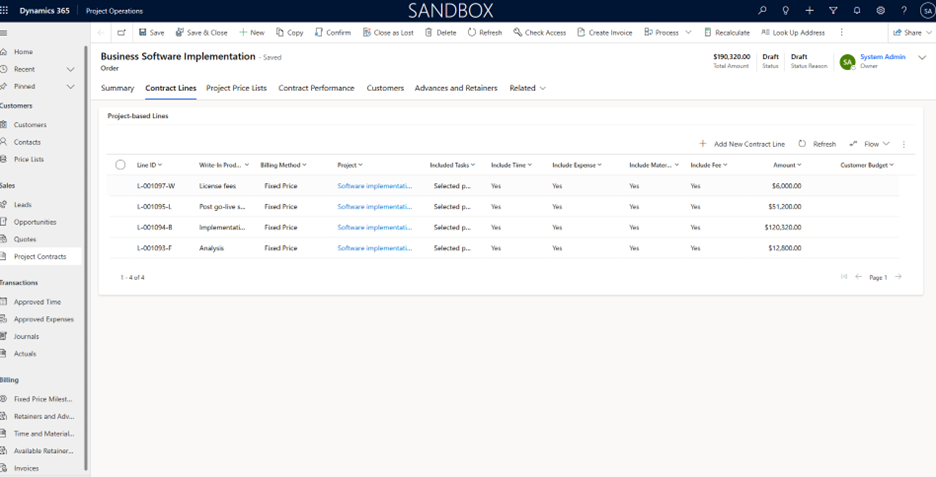This screenshot has height=477, width=936.
Task: Switch to the Contract Performance tab
Action: pyautogui.click(x=316, y=88)
